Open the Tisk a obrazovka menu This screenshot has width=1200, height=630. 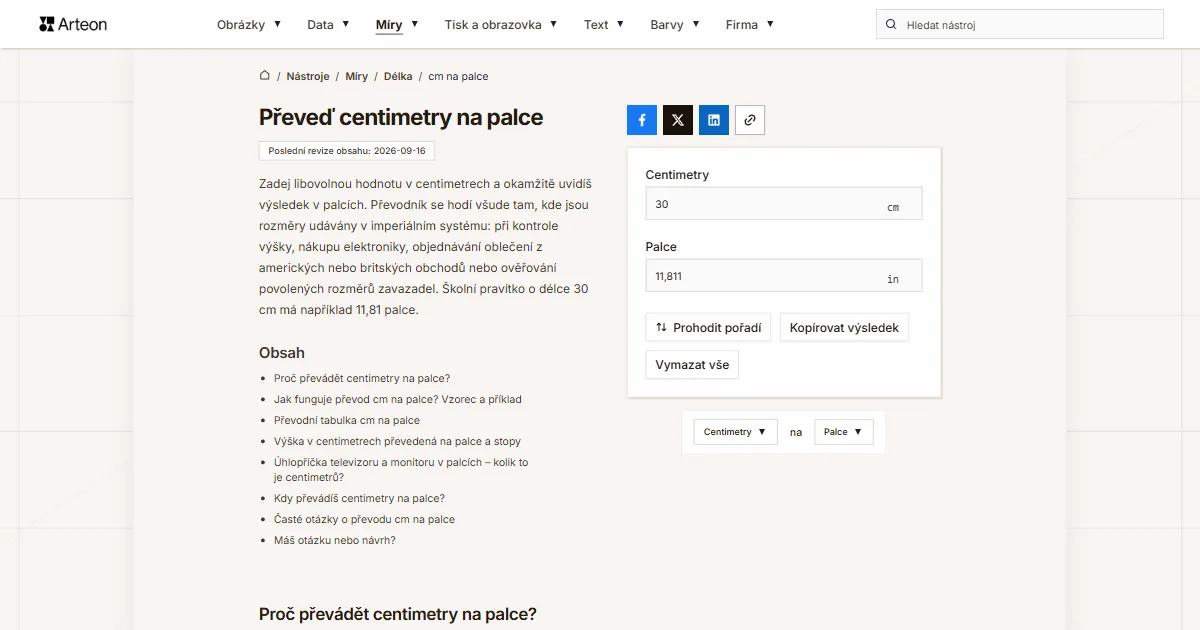501,24
